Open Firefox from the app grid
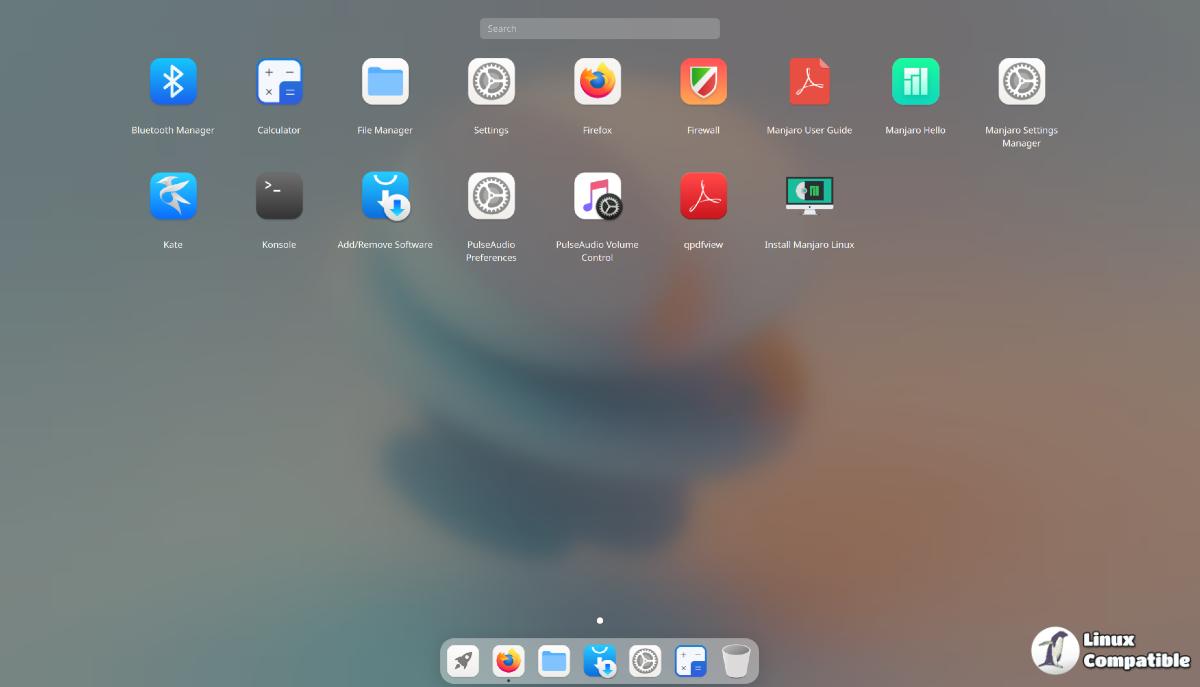The width and height of the screenshot is (1200, 687). point(597,82)
